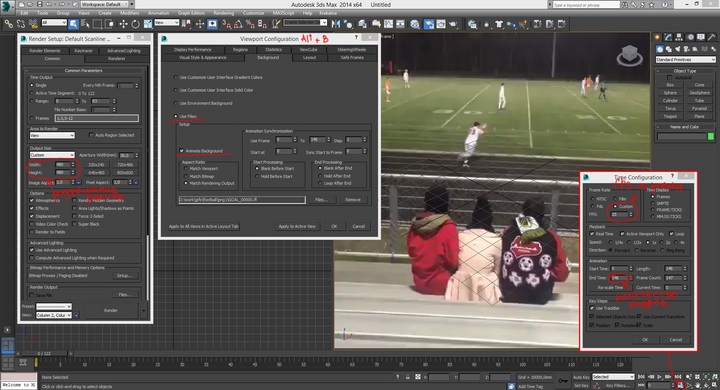
Task: Open the Standard Primitives dropdown
Action: 685,60
